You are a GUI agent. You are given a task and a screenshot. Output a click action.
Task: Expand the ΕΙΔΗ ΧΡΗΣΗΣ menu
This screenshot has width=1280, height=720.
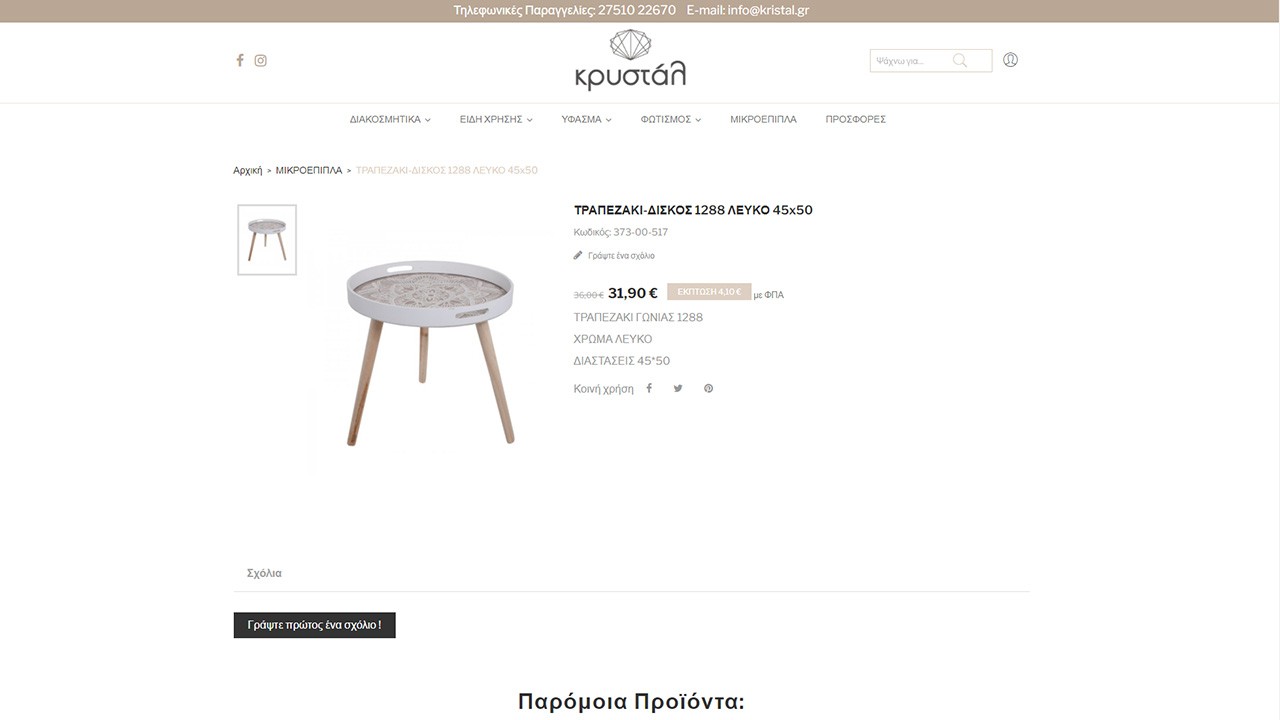point(496,119)
